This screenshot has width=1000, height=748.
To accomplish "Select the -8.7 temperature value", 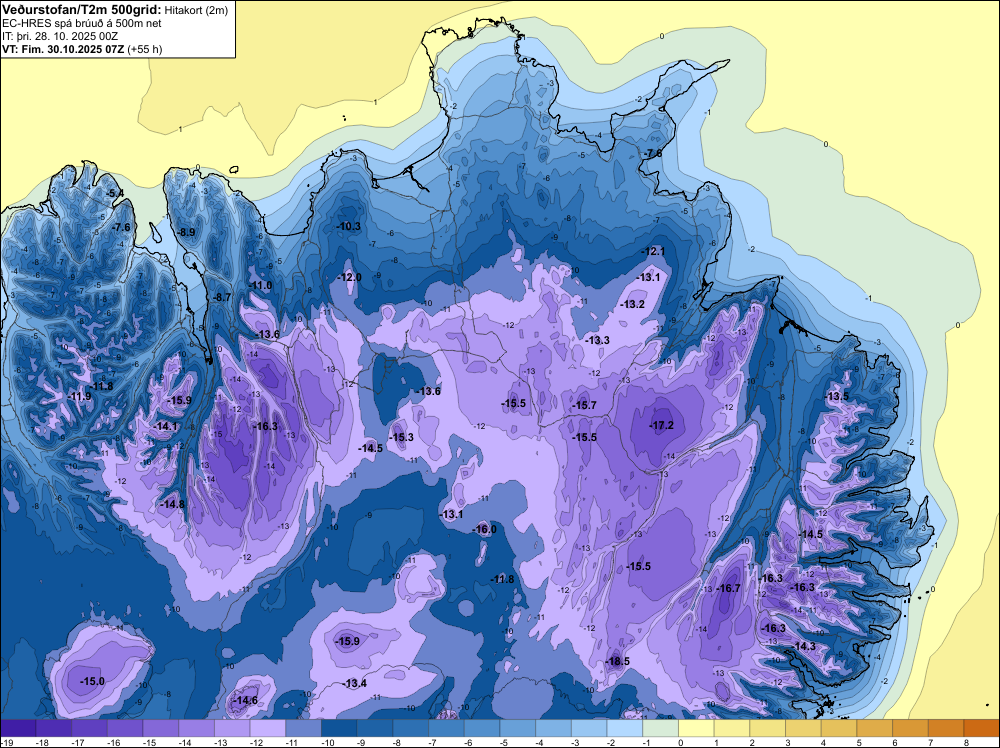I will (x=221, y=297).
